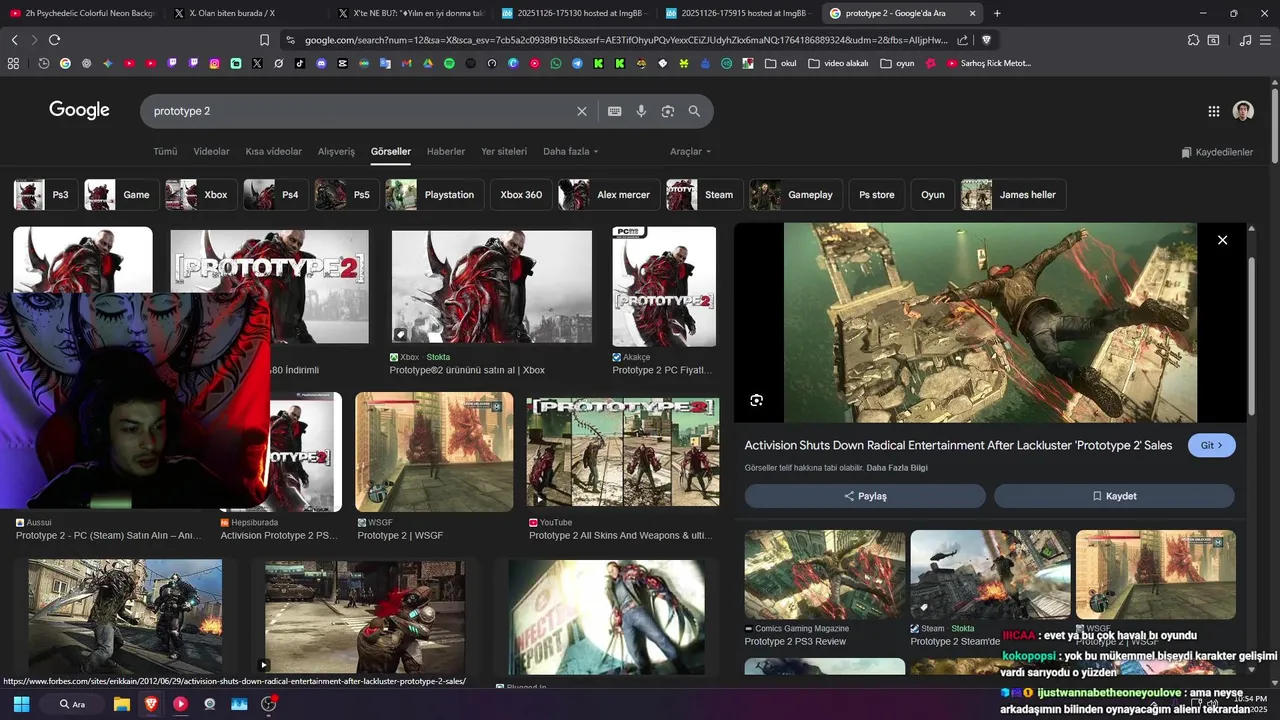Clear the search box with the X icon
Viewport: 1280px width, 720px height.
[x=582, y=111]
